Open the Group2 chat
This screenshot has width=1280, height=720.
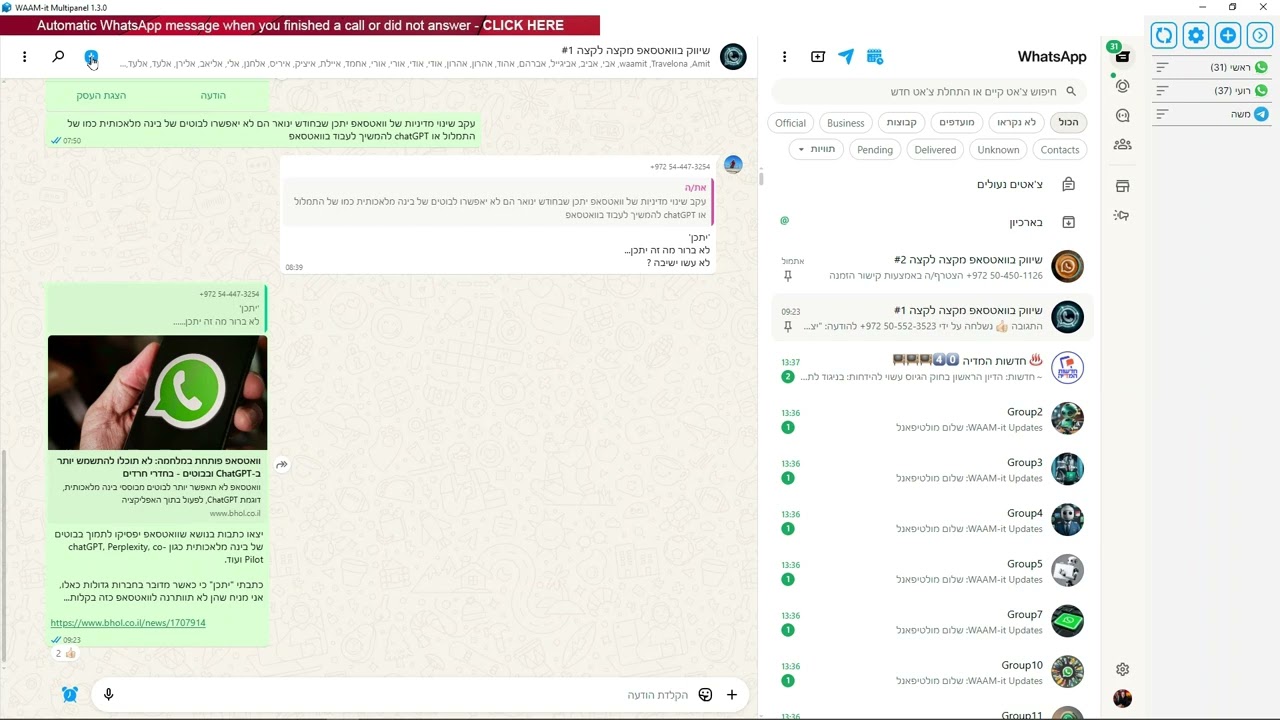tap(932, 419)
